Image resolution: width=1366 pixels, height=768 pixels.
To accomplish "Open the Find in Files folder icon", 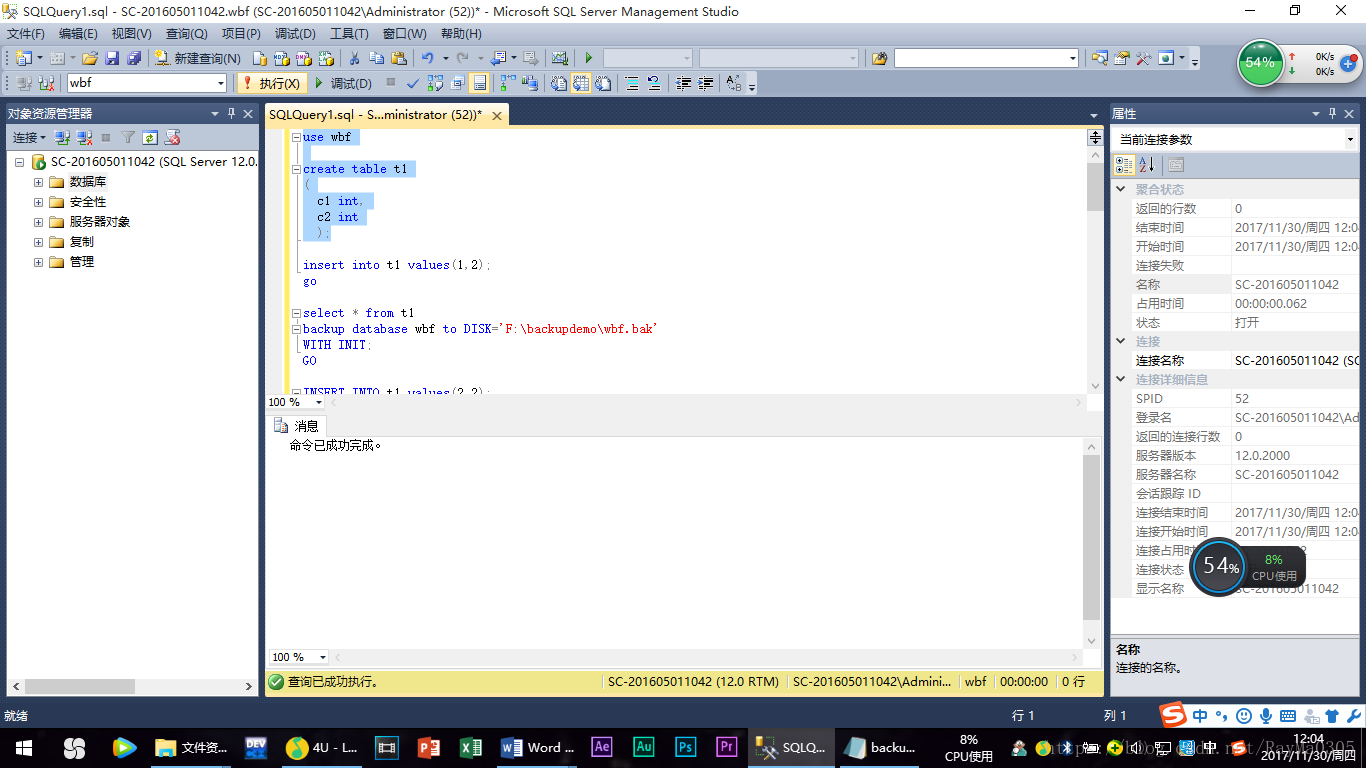I will tap(879, 58).
